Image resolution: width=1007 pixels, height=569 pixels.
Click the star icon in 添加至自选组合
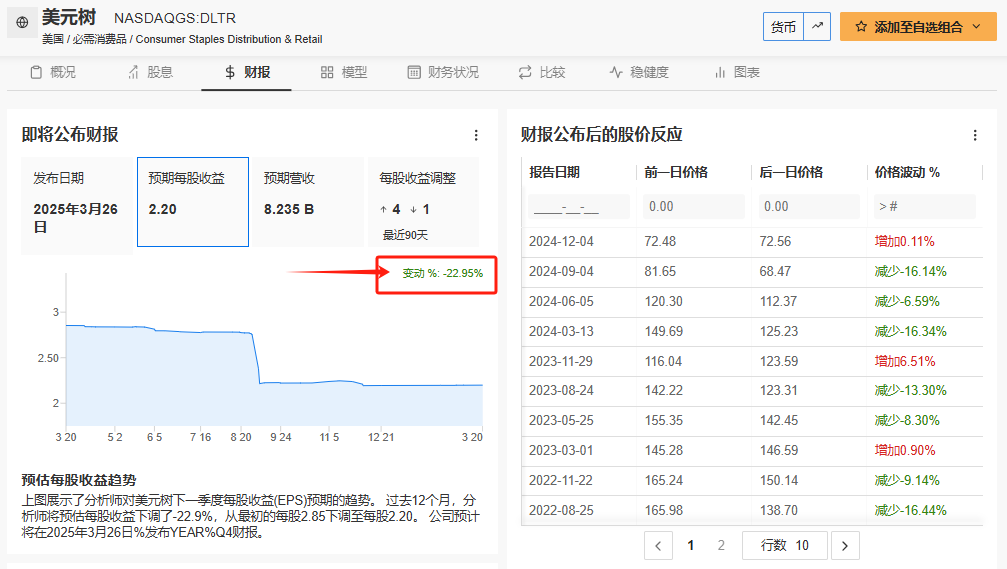point(861,27)
